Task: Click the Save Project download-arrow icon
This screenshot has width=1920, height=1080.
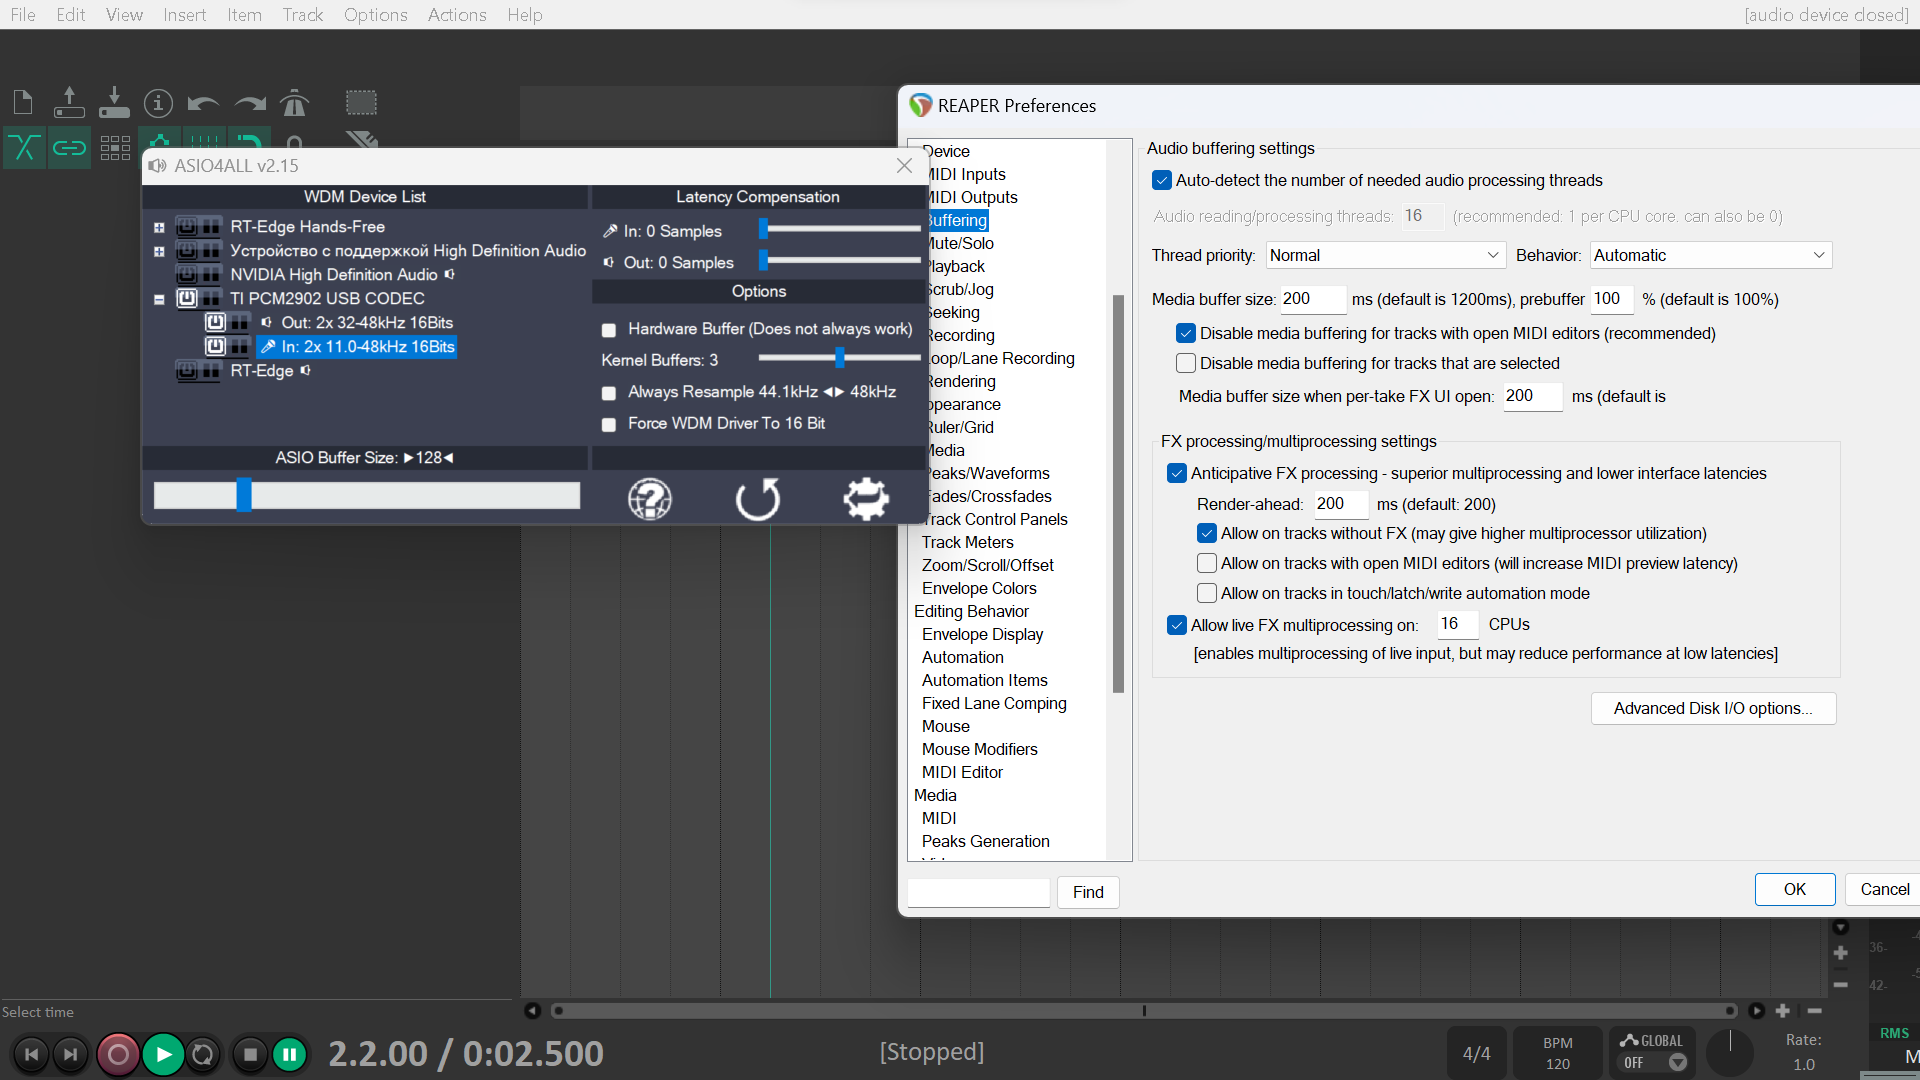Action: (114, 102)
